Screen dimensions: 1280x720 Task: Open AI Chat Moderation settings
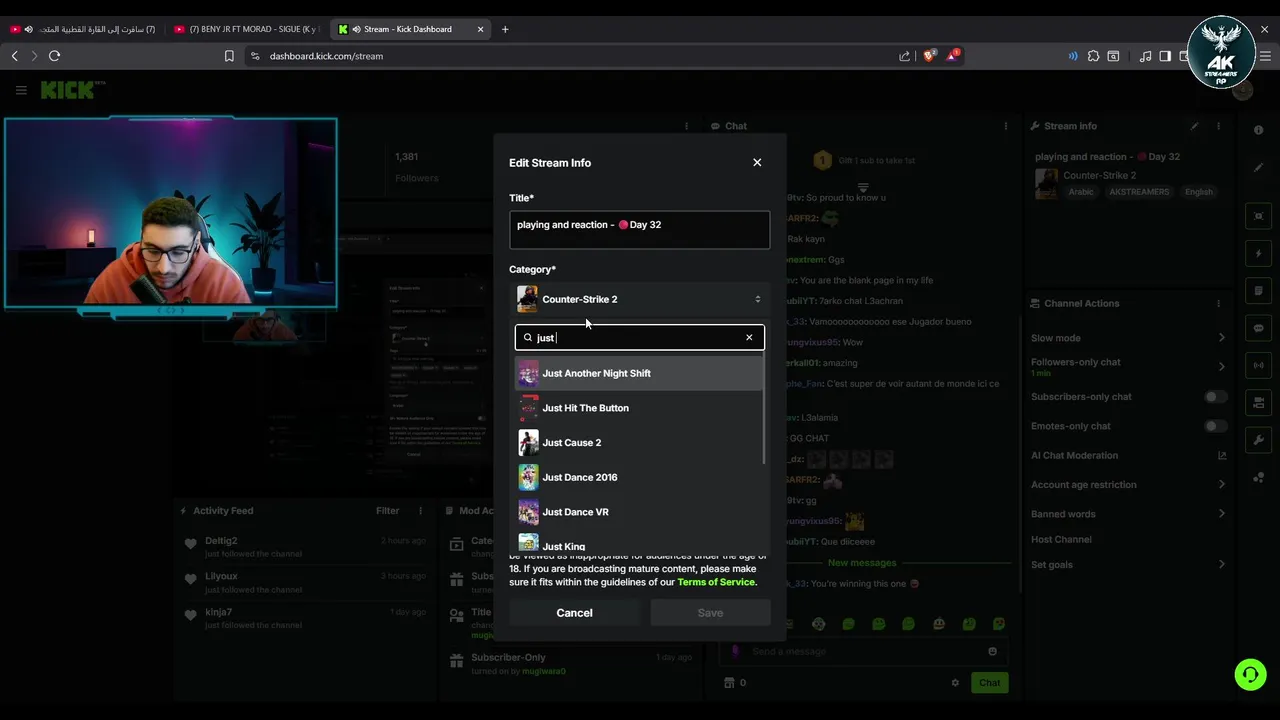pyautogui.click(x=1128, y=455)
